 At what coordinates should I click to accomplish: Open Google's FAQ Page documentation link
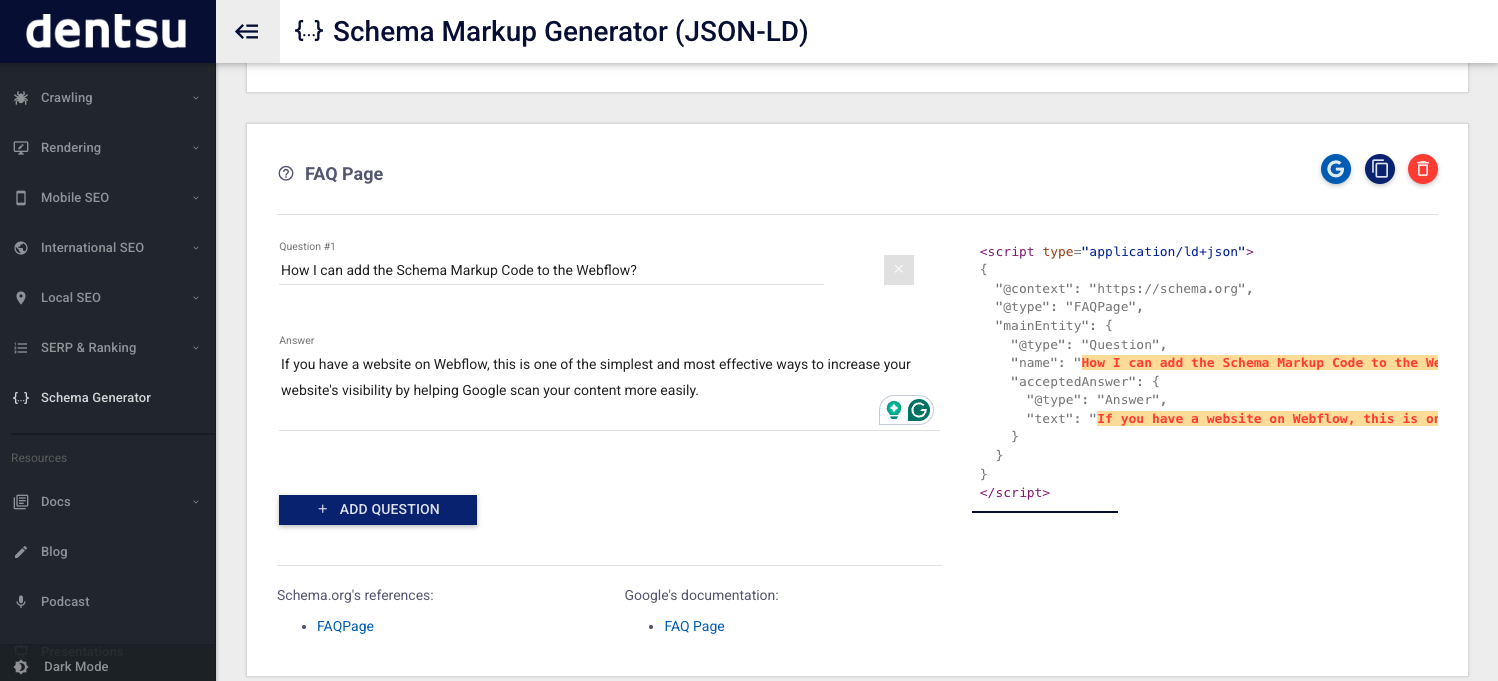[x=694, y=626]
